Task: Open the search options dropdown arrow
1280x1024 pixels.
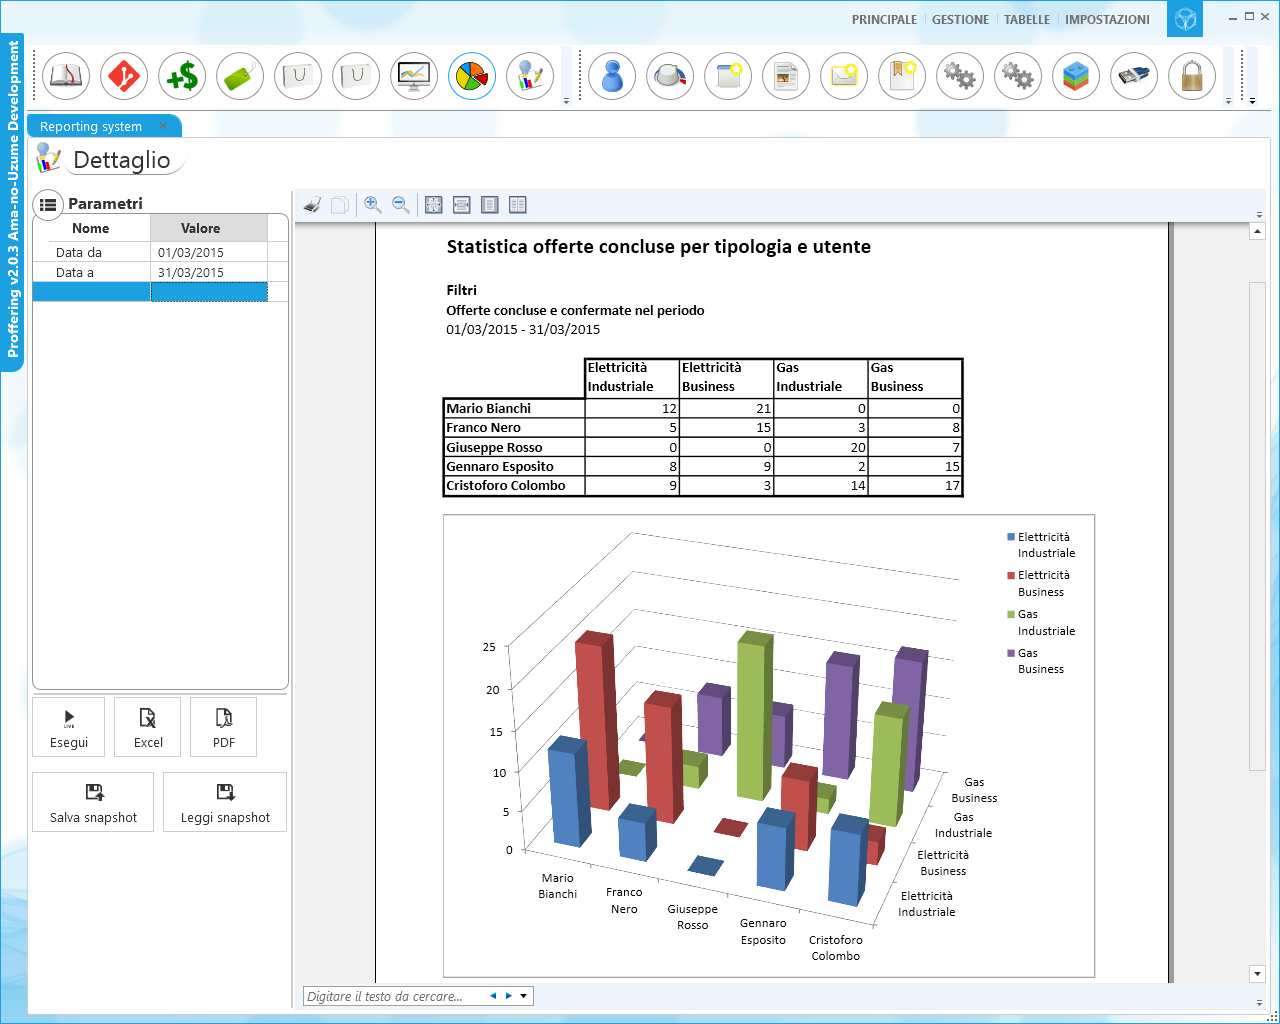Action: (523, 996)
